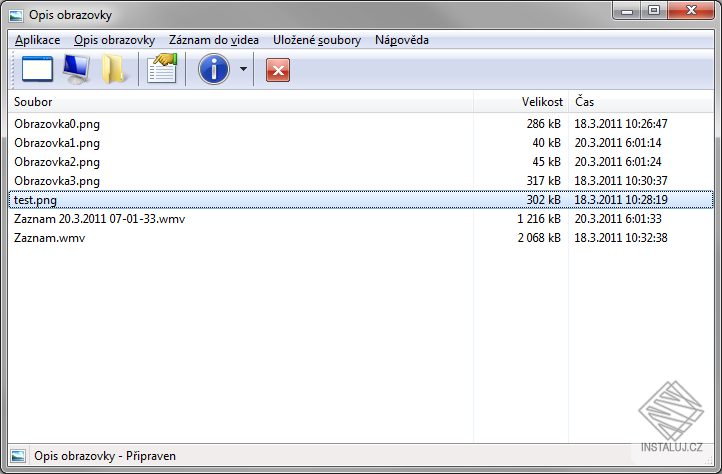
Task: Open the Uložené soubory menu
Action: point(317,40)
